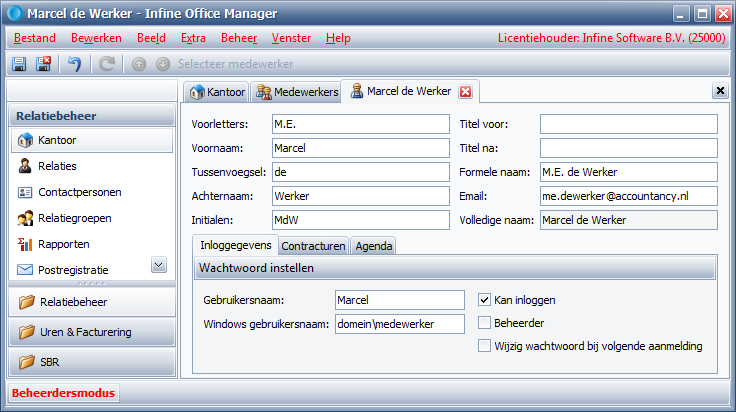Click the Formele naam input field
This screenshot has width=736, height=412.
point(629,172)
